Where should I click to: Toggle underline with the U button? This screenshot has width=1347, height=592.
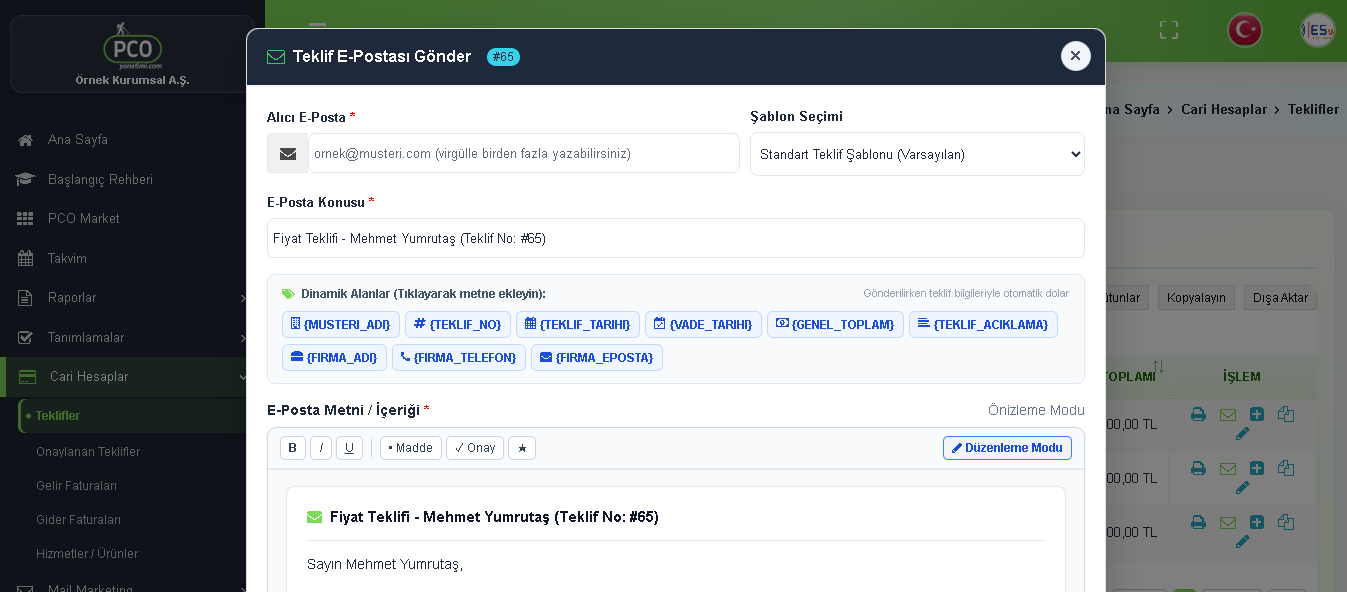(x=349, y=448)
